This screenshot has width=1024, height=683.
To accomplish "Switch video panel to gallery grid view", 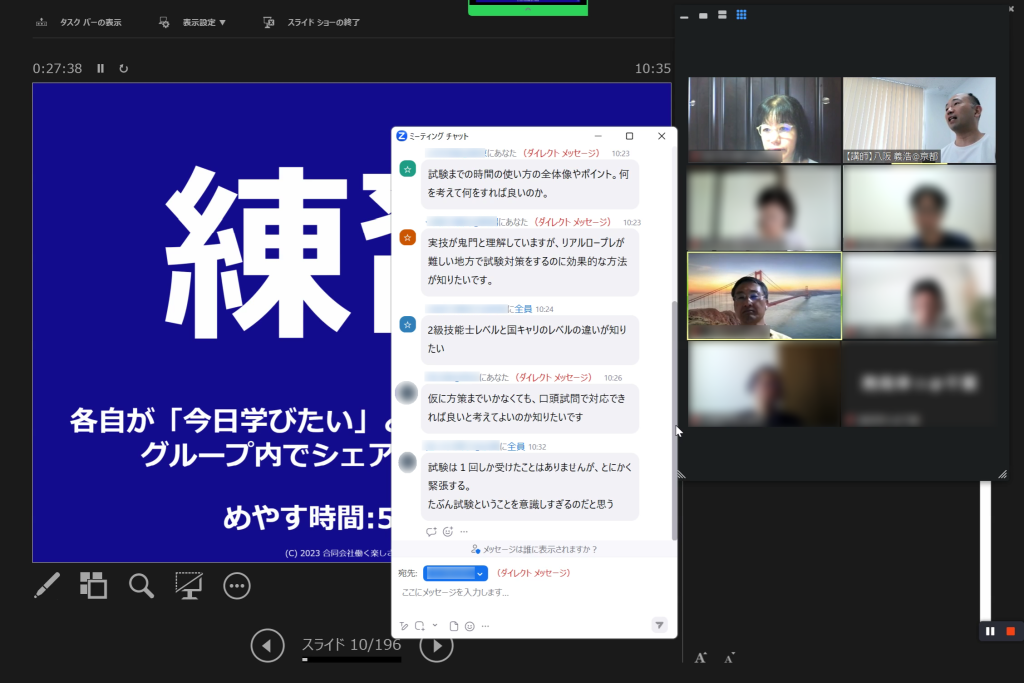I will (741, 15).
